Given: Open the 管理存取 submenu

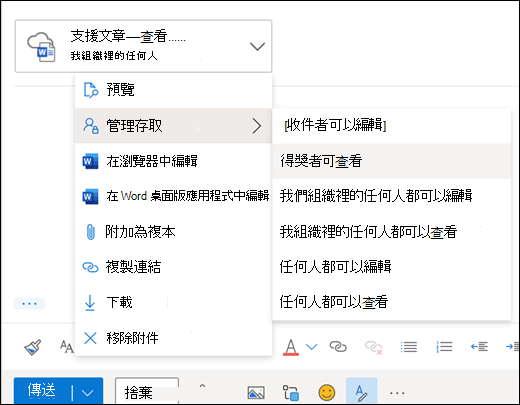Looking at the screenshot, I should point(174,126).
